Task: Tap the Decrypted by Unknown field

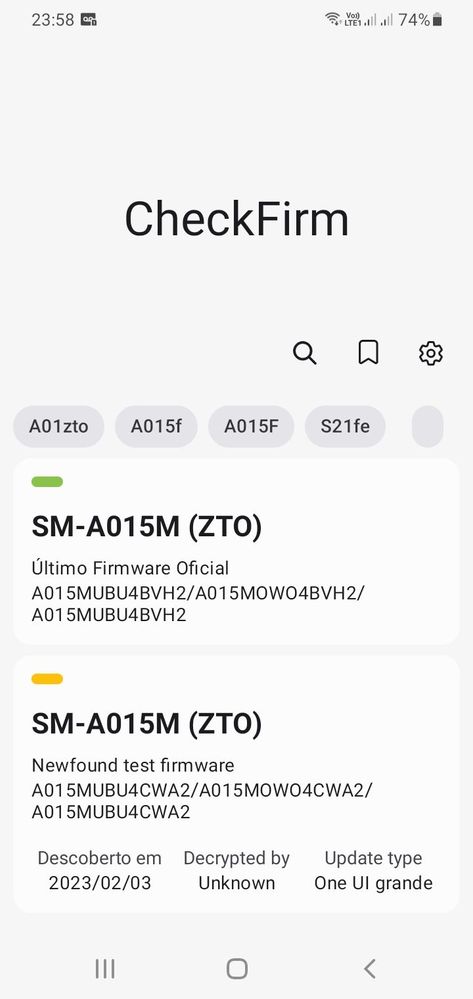Action: pyautogui.click(x=236, y=870)
